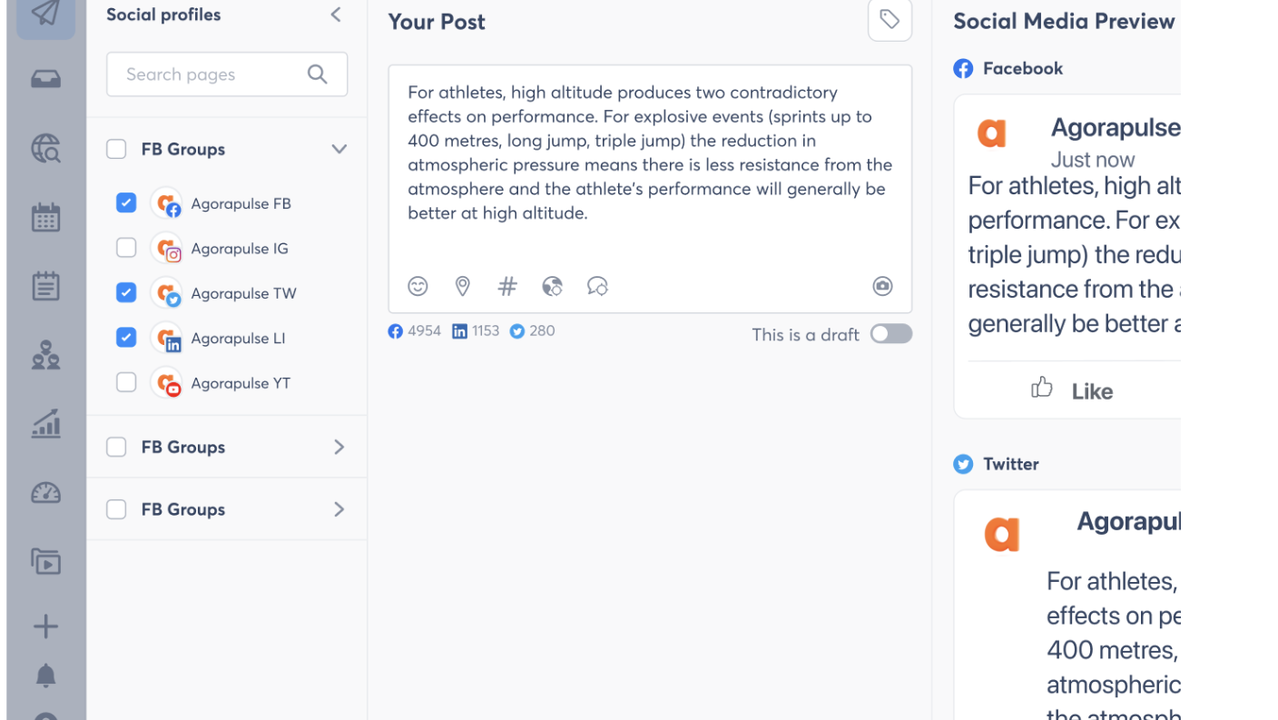Collapse the Social profiles panel arrow
1278x720 pixels.
click(x=336, y=15)
